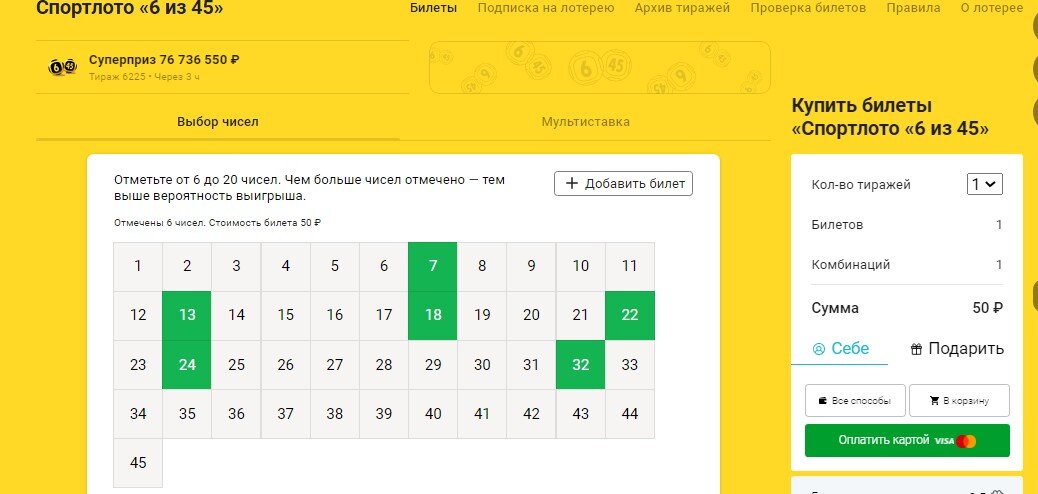Expand the Кол-во тиражей dropdown
This screenshot has width=1038, height=494.
(985, 184)
